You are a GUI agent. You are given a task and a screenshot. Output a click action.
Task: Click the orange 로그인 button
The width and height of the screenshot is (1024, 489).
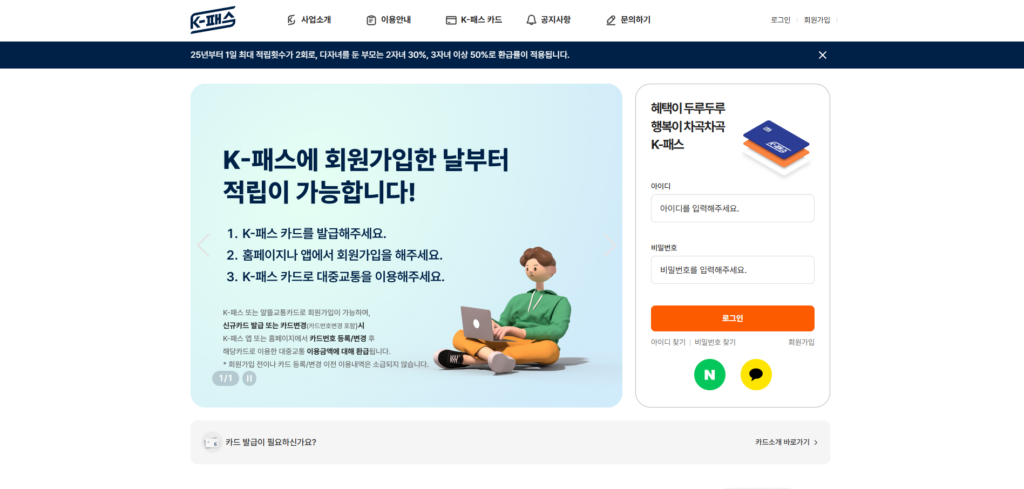point(732,319)
